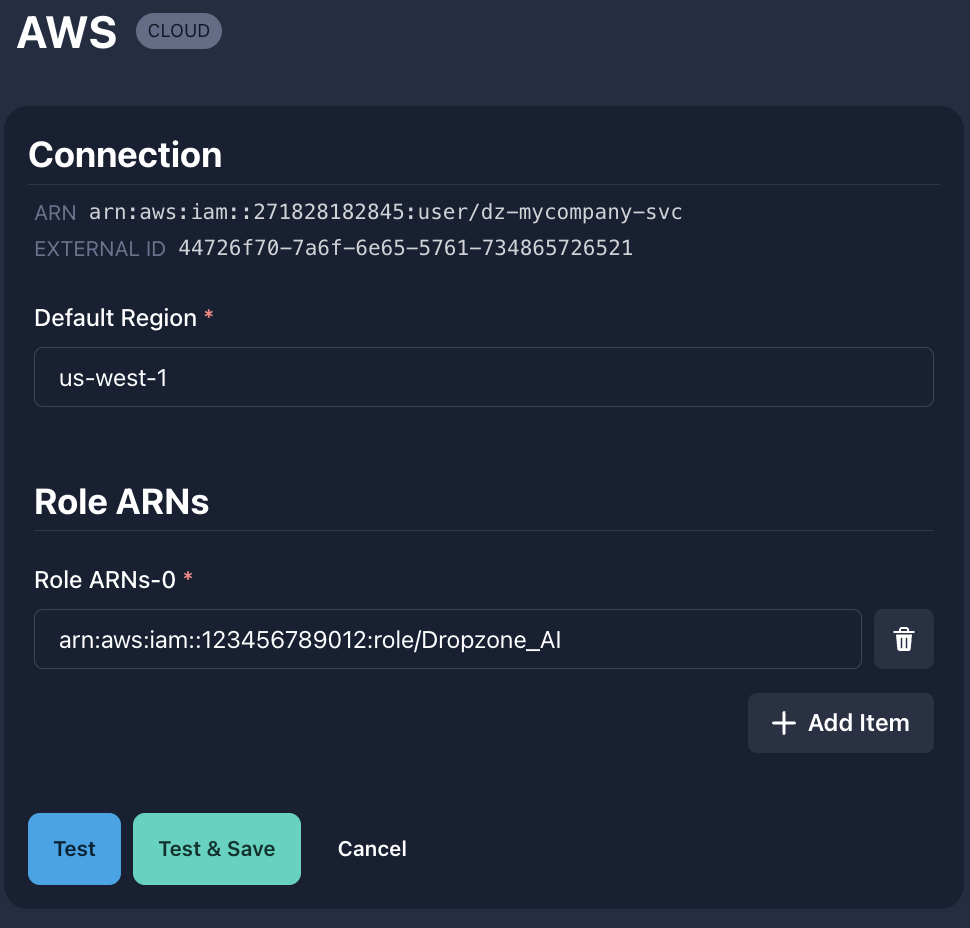The width and height of the screenshot is (970, 928).
Task: Click the AWS page title
Action: [68, 33]
